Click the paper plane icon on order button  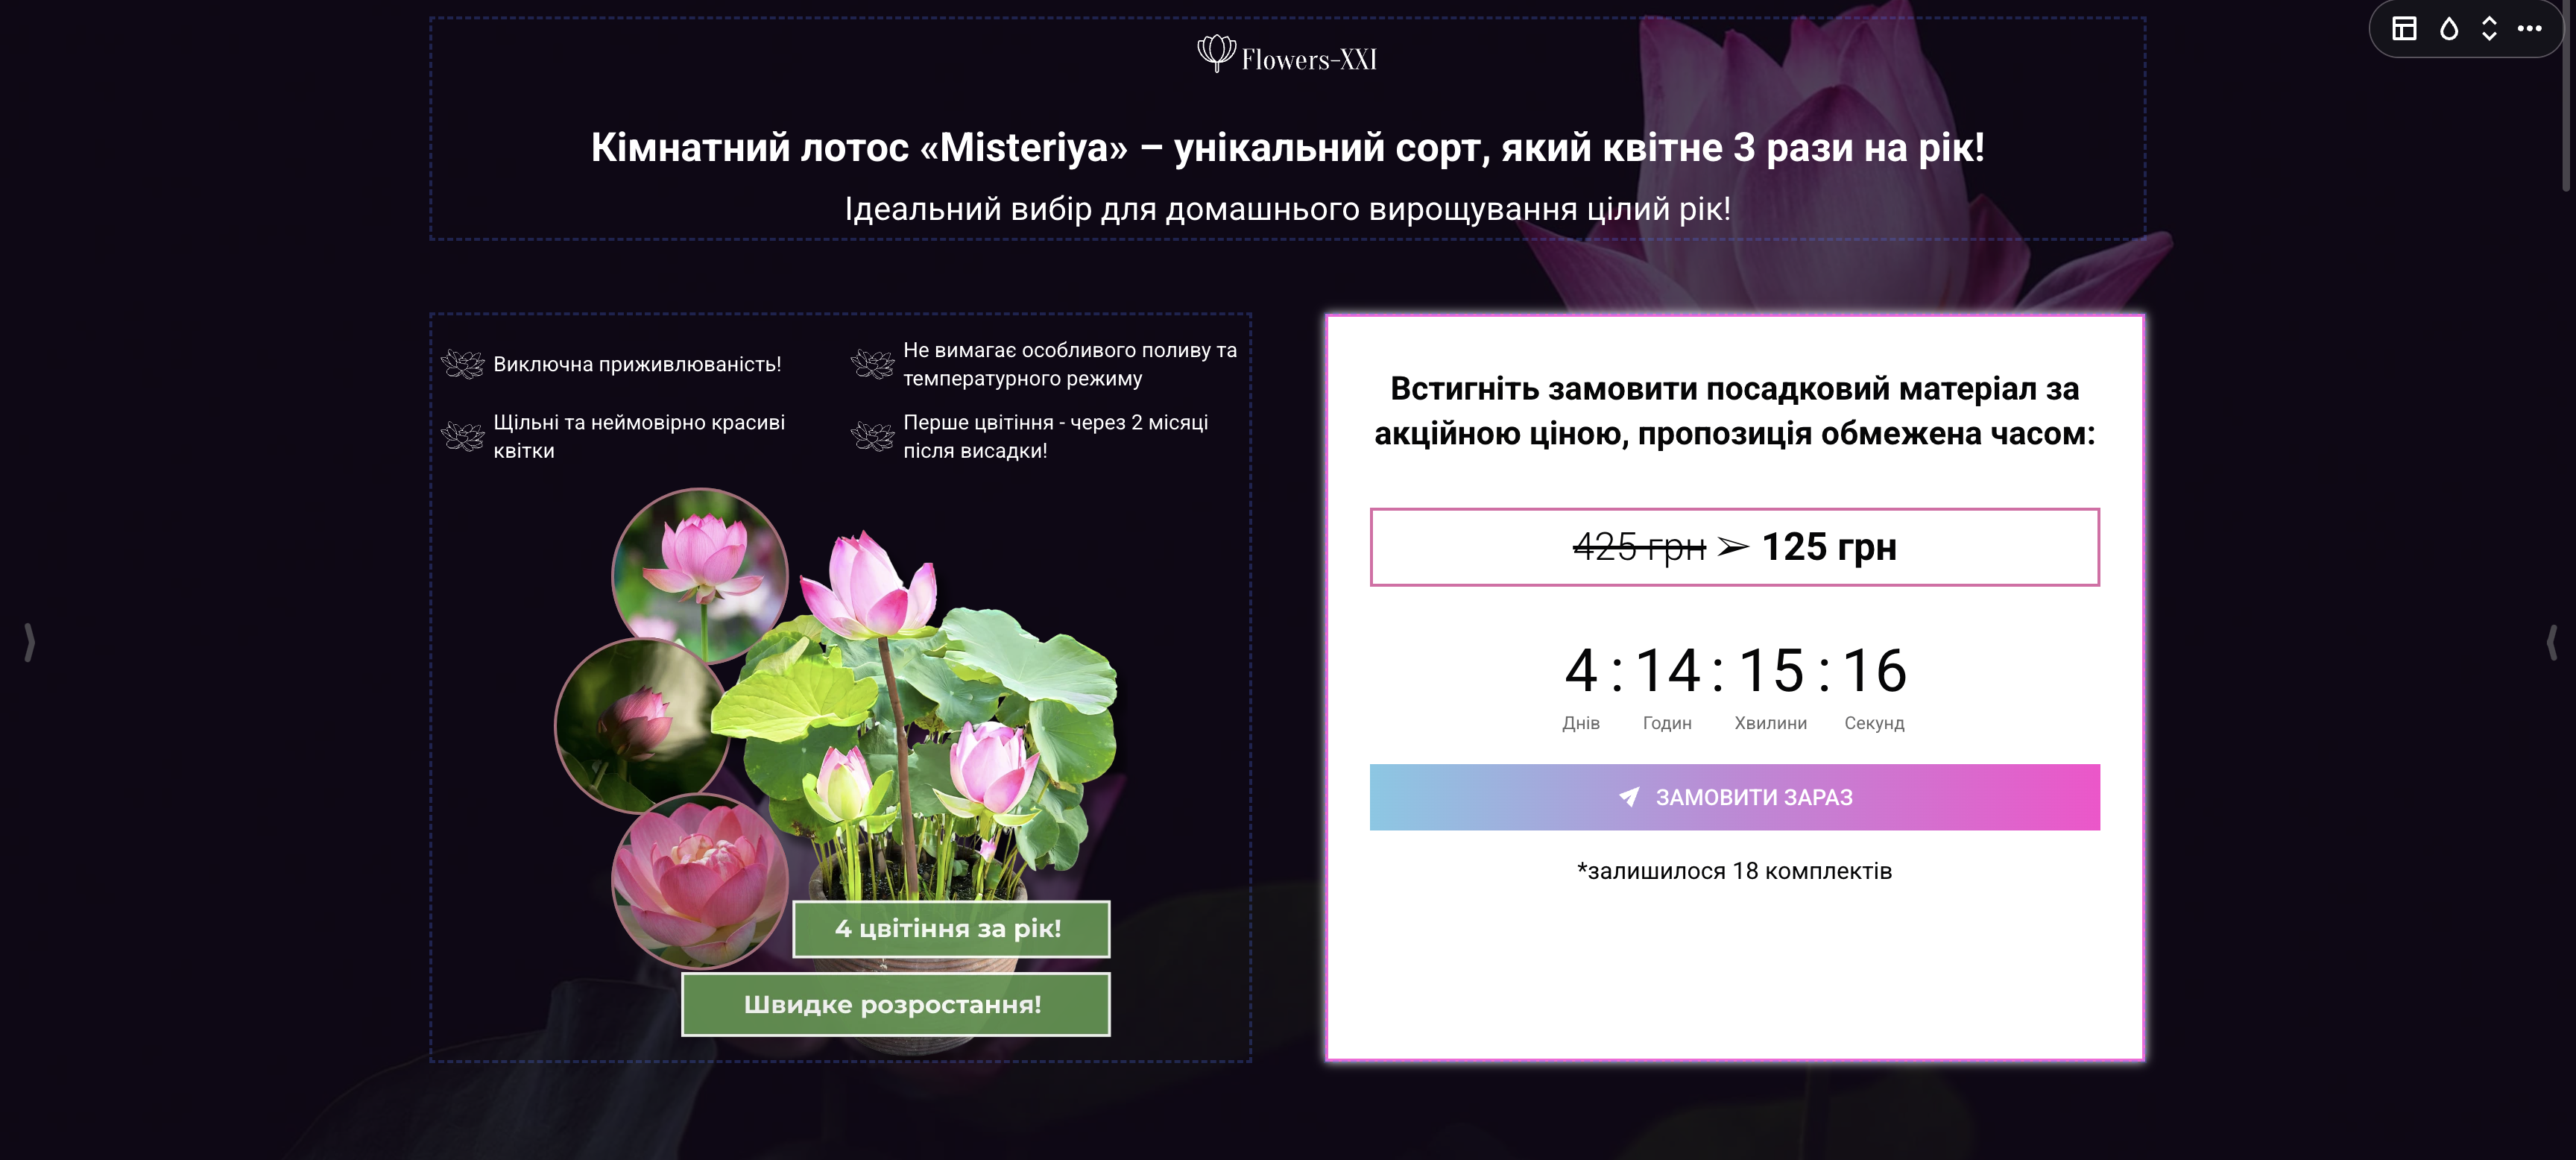[1629, 797]
